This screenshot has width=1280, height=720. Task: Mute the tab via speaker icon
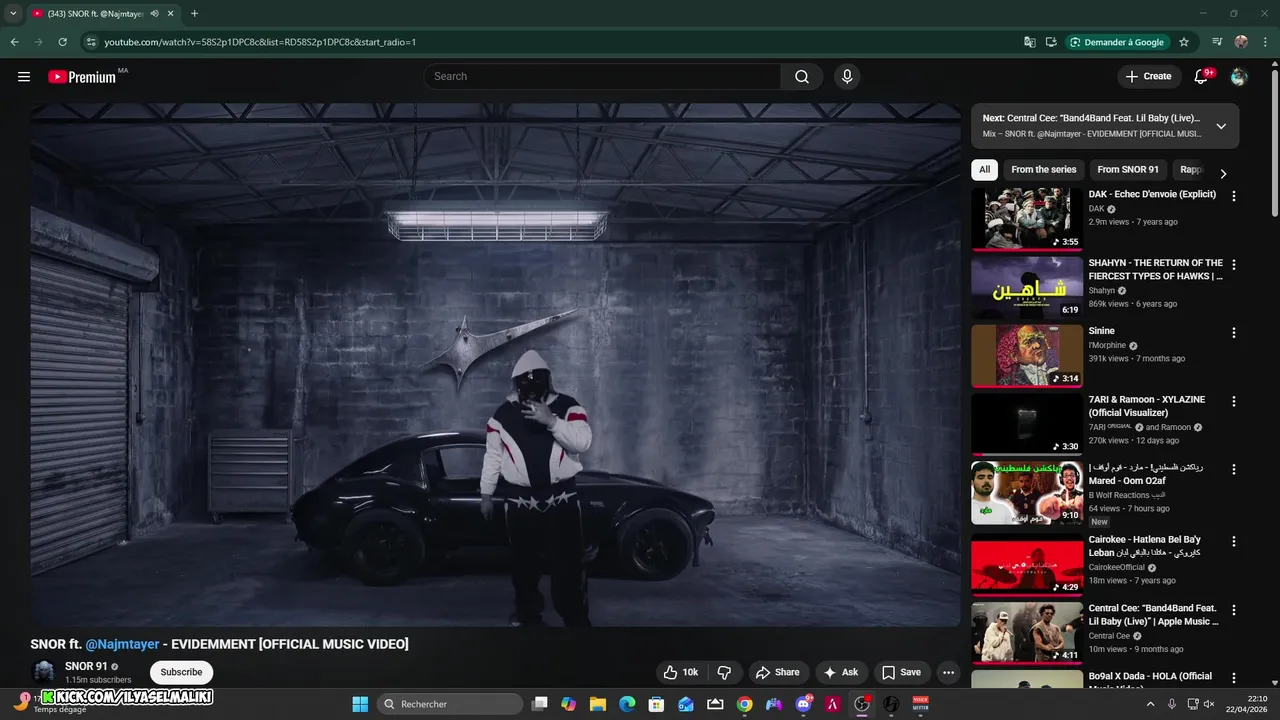[x=155, y=13]
